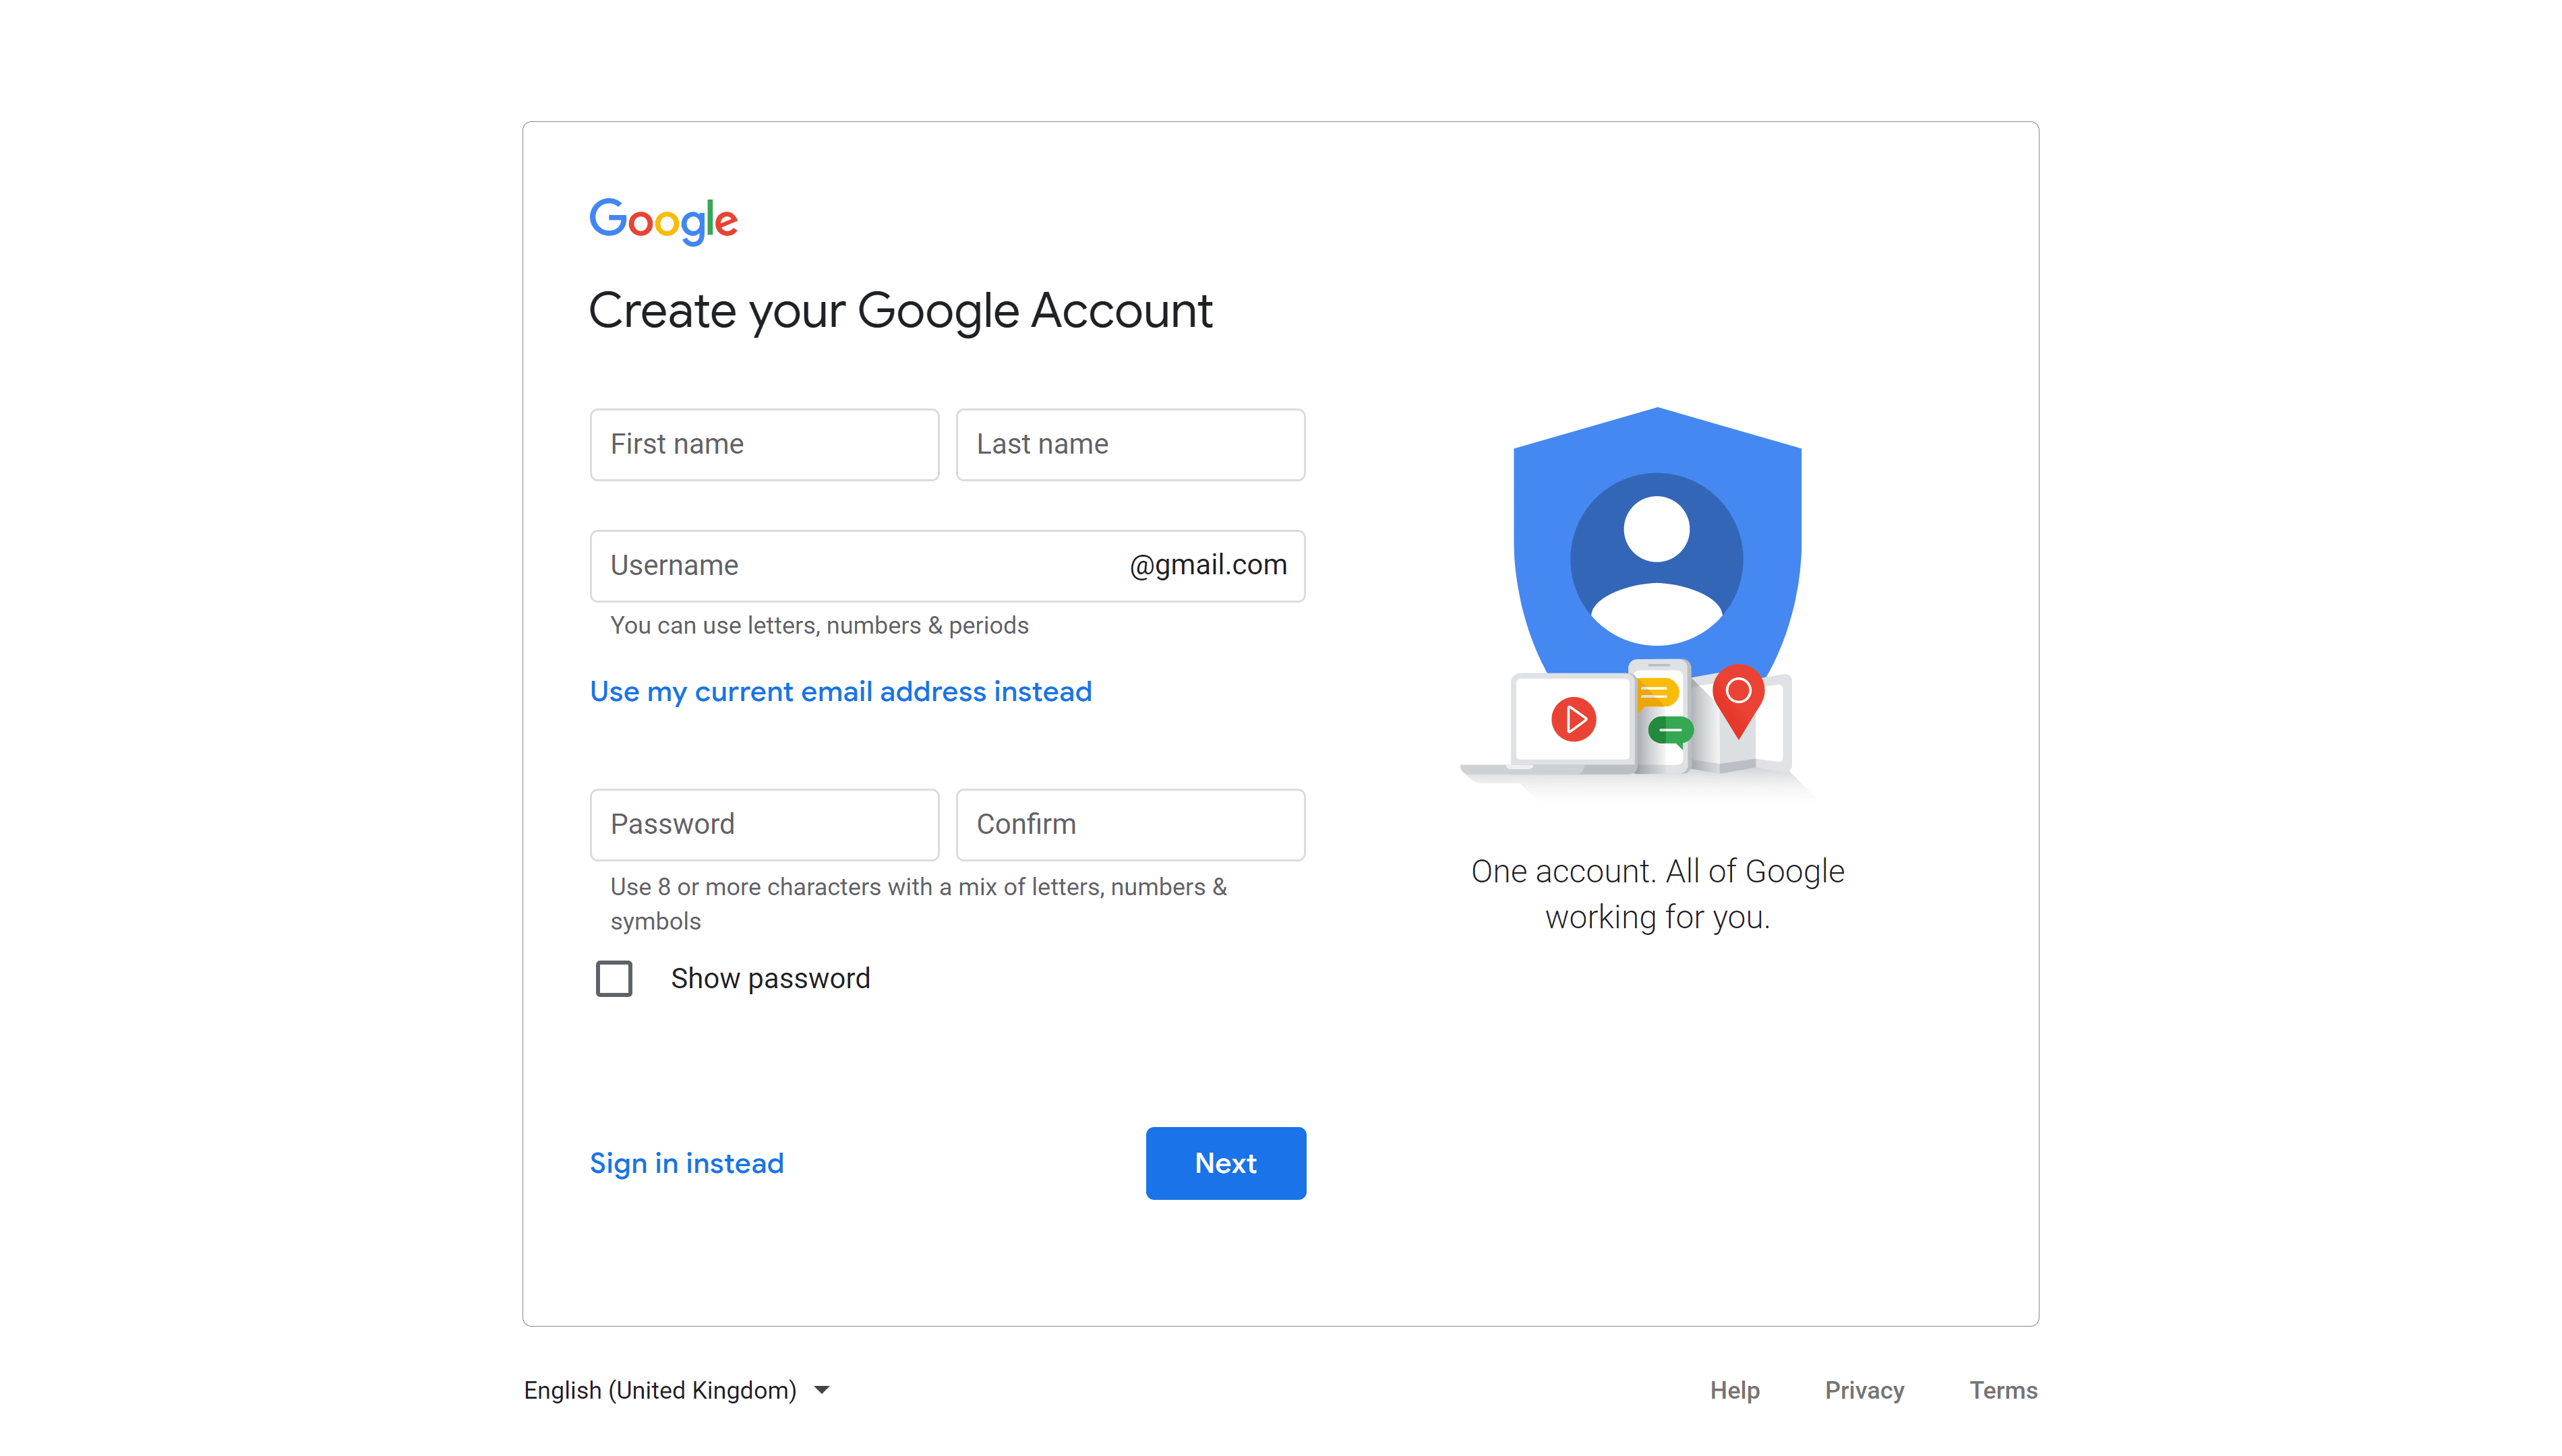
Task: Click the Sign in instead link
Action: (x=688, y=1162)
